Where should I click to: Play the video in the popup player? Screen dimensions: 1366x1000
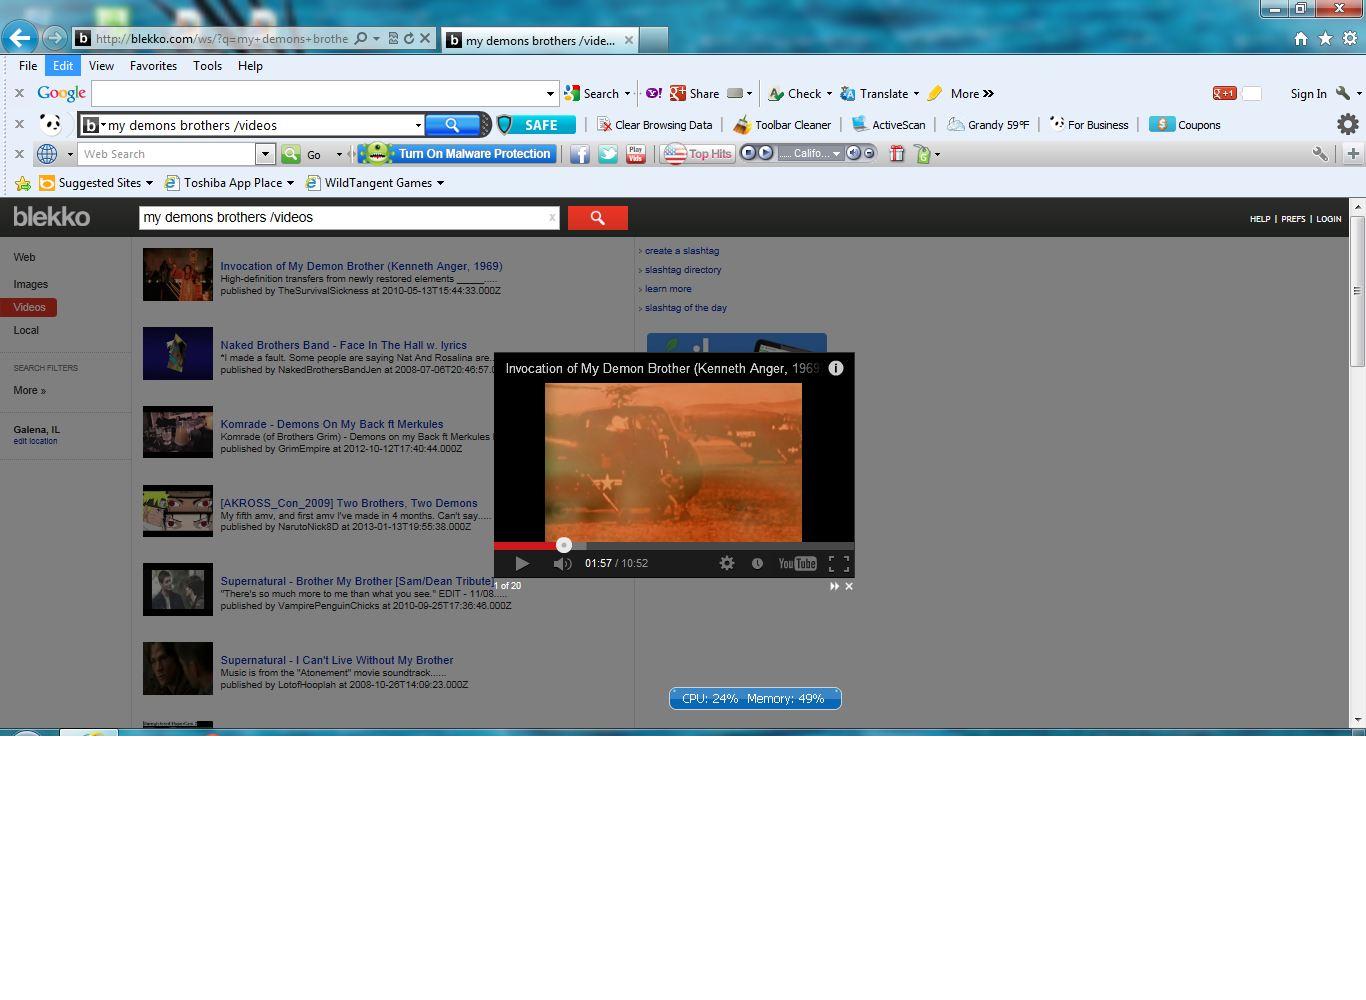pos(522,563)
